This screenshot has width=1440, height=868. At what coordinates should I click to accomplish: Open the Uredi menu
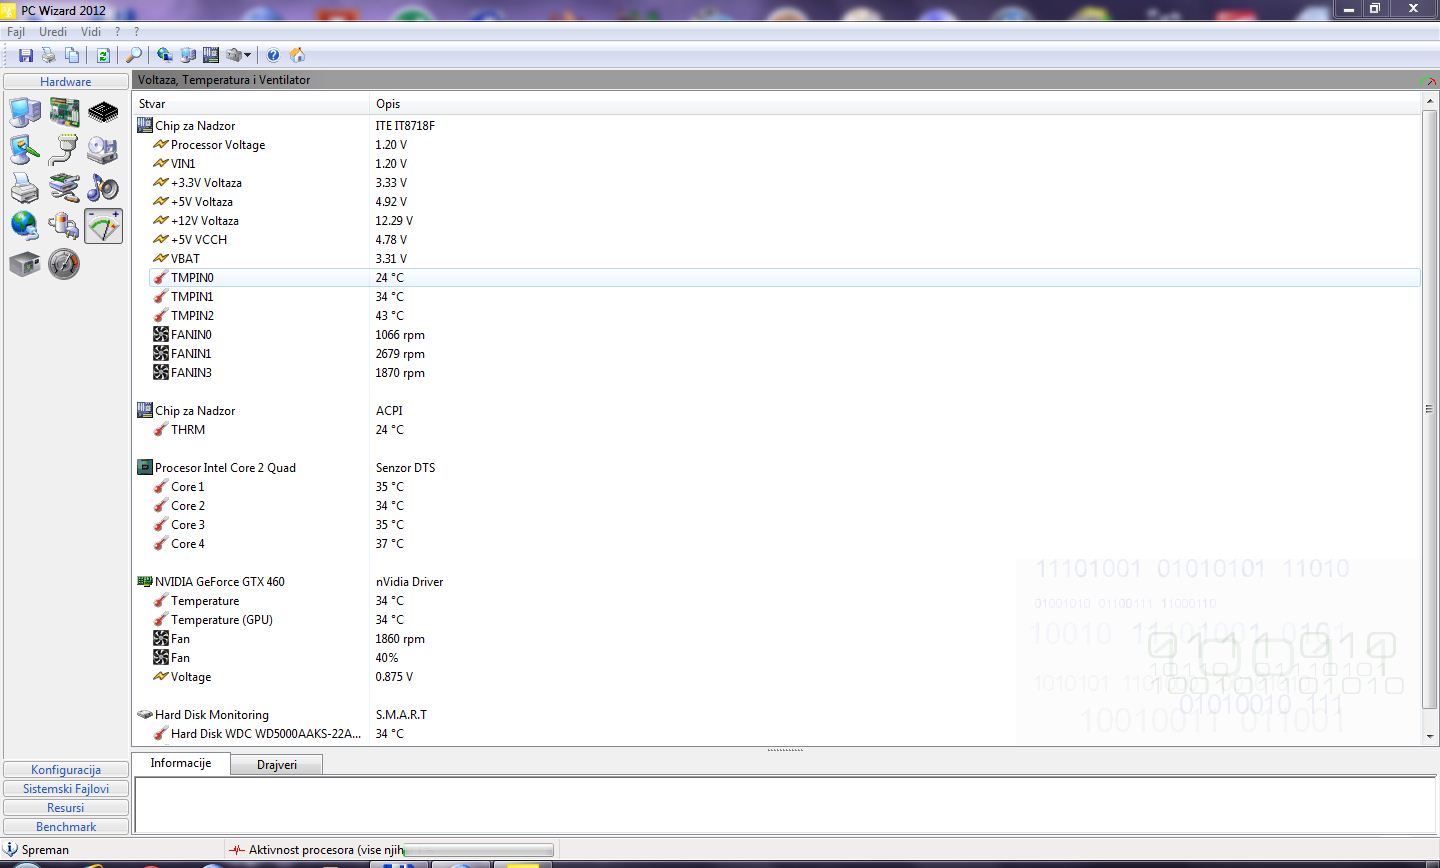[x=53, y=31]
